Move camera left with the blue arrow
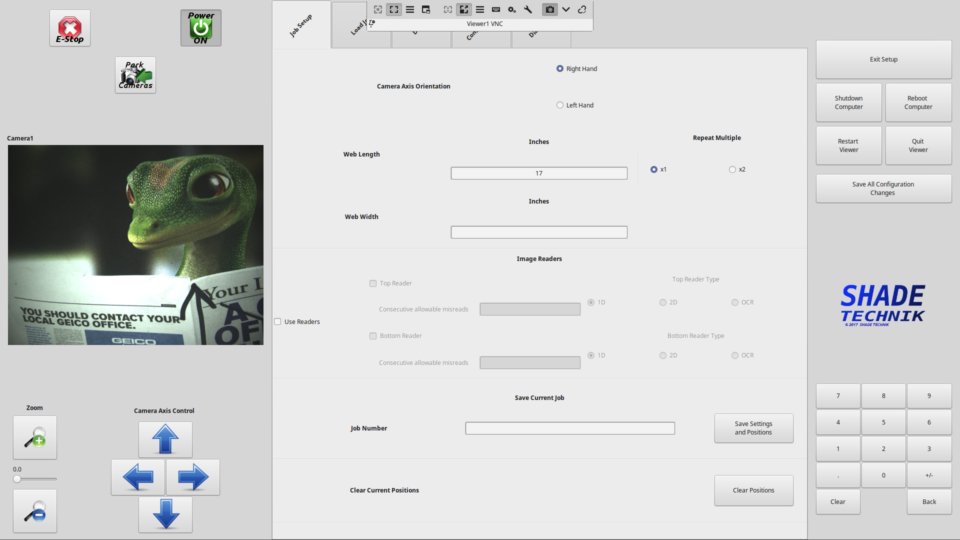This screenshot has width=960, height=540. (138, 477)
